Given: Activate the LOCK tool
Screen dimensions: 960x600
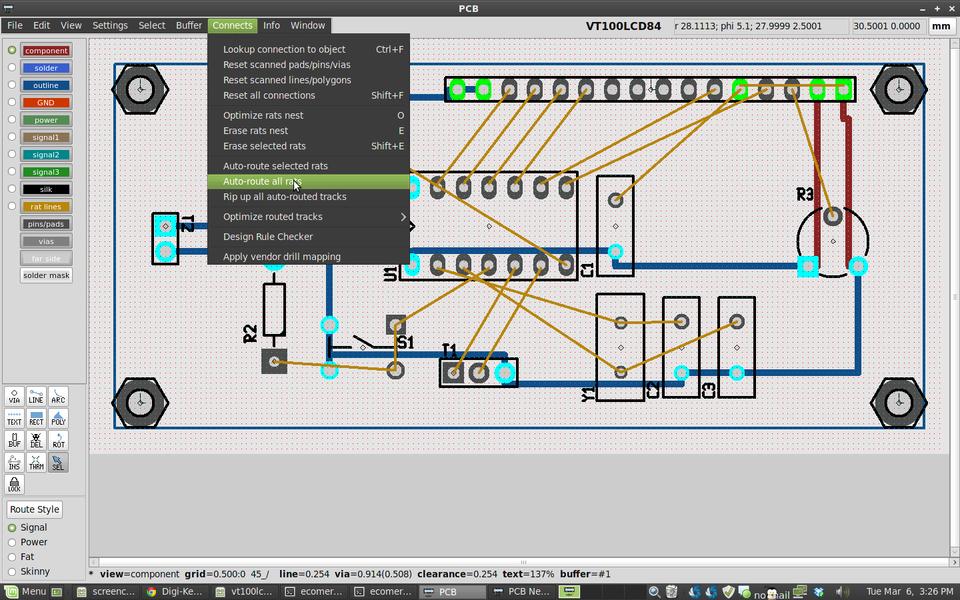Looking at the screenshot, I should pos(14,484).
